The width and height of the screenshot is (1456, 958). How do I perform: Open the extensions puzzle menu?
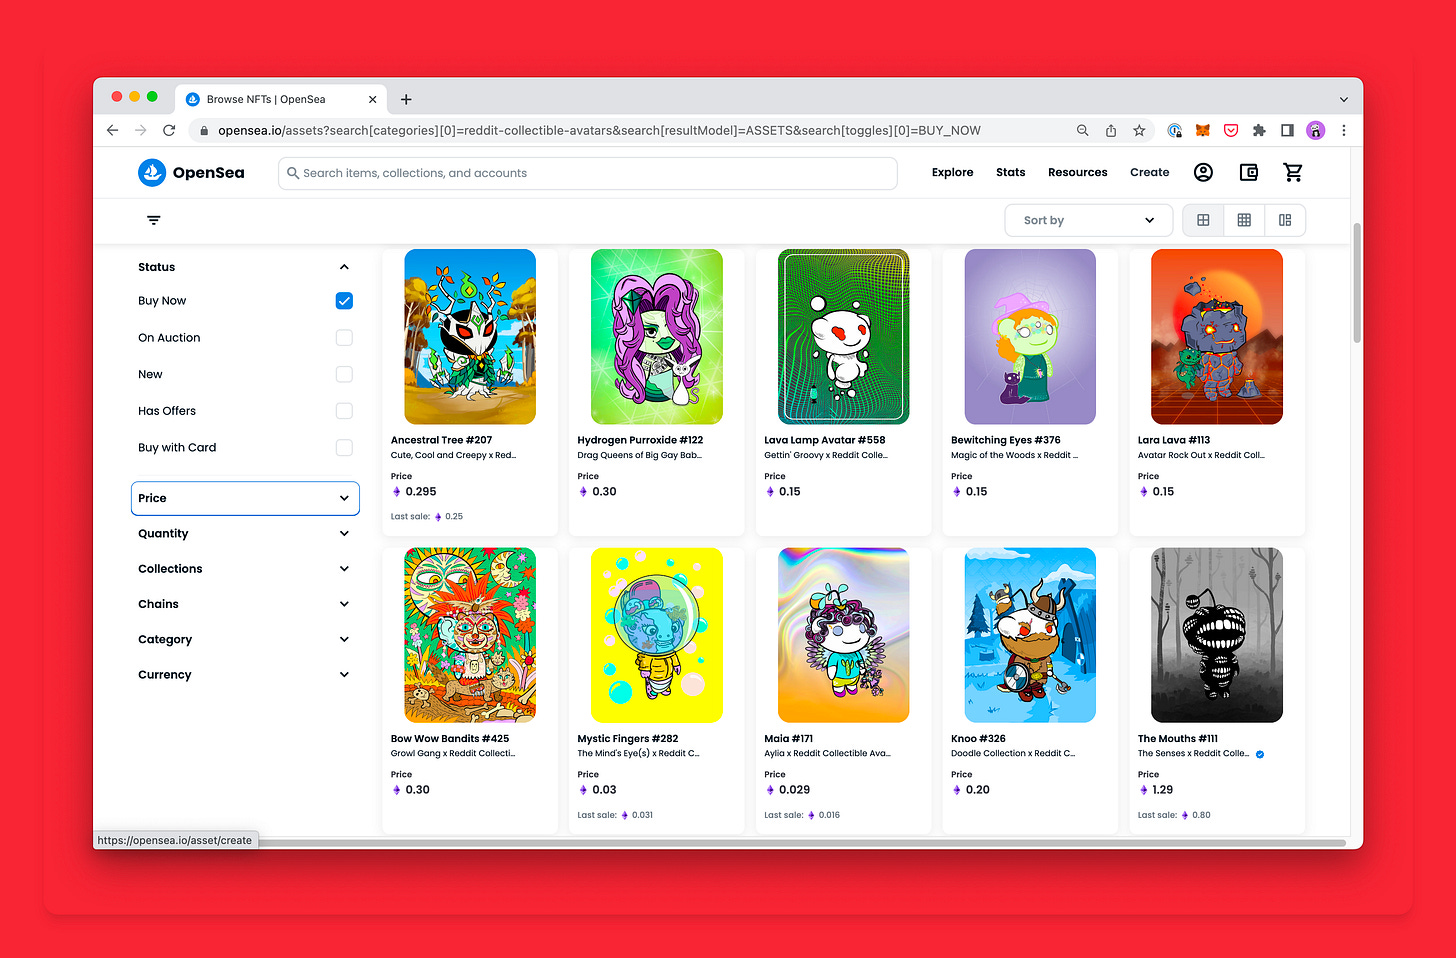click(x=1259, y=130)
